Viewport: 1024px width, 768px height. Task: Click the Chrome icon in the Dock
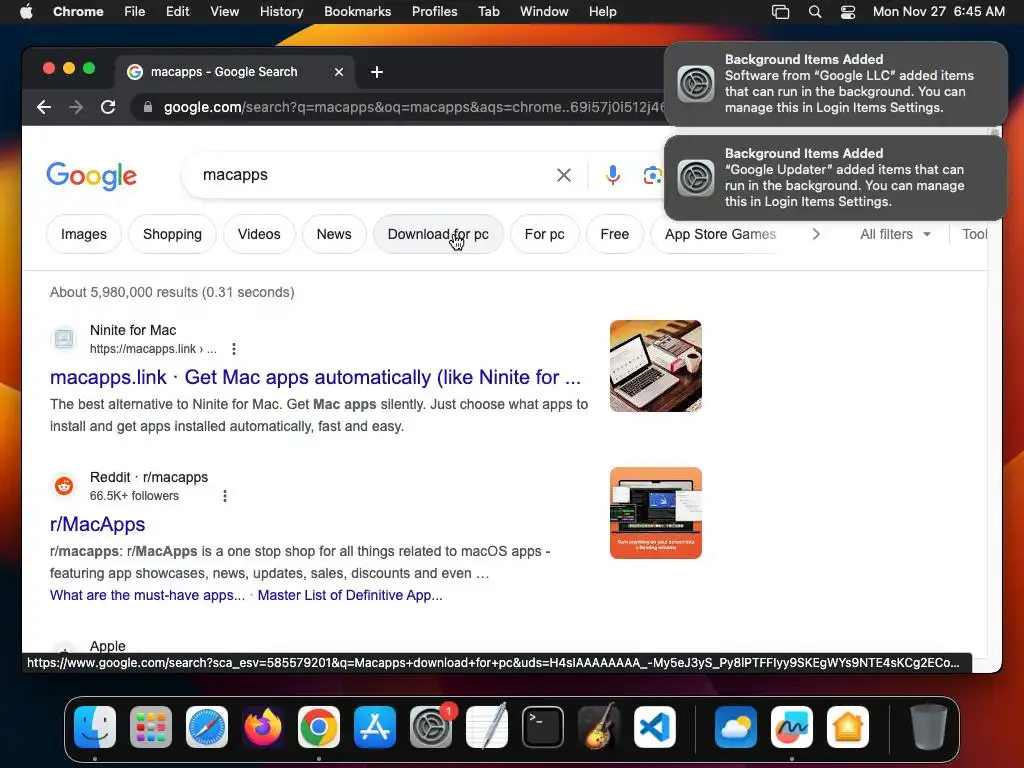(x=319, y=727)
